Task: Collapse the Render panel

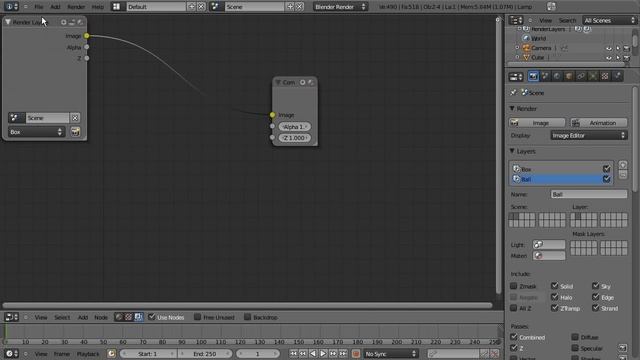Action: click(512, 109)
